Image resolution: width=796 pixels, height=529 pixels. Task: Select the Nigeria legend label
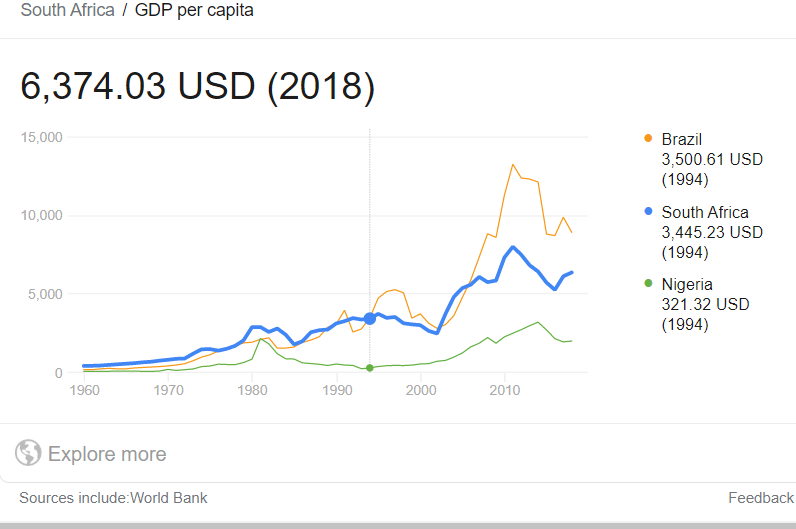coord(687,284)
